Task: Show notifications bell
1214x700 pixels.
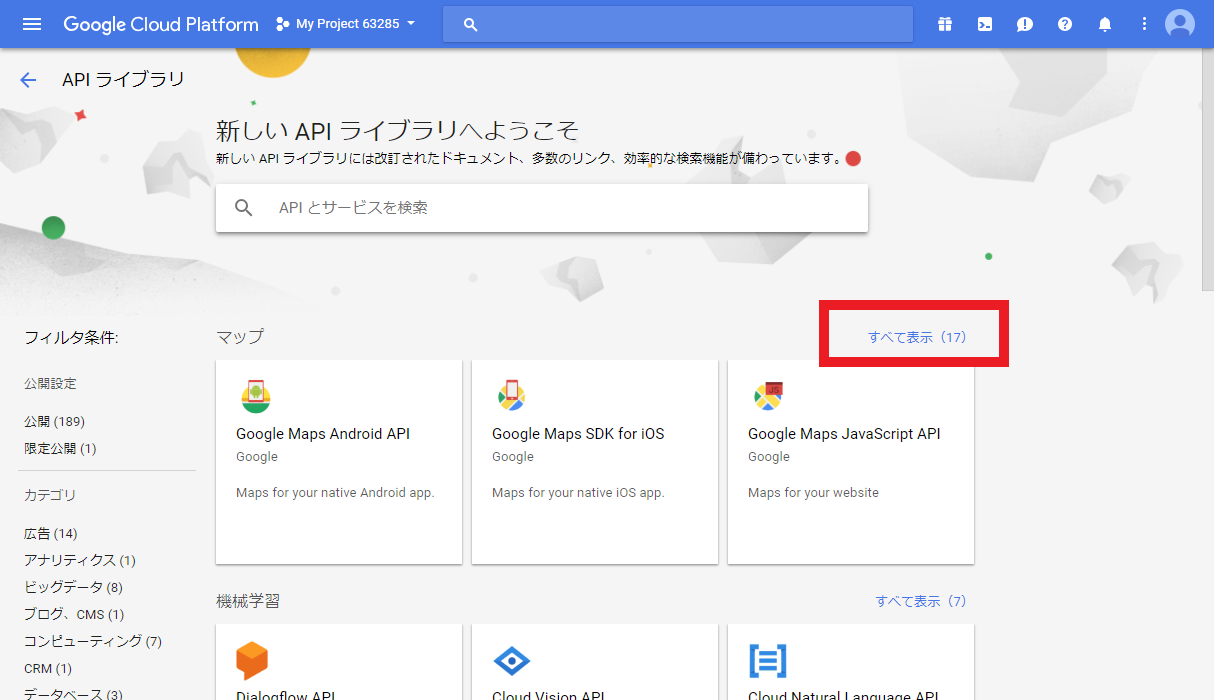Action: pos(1105,24)
